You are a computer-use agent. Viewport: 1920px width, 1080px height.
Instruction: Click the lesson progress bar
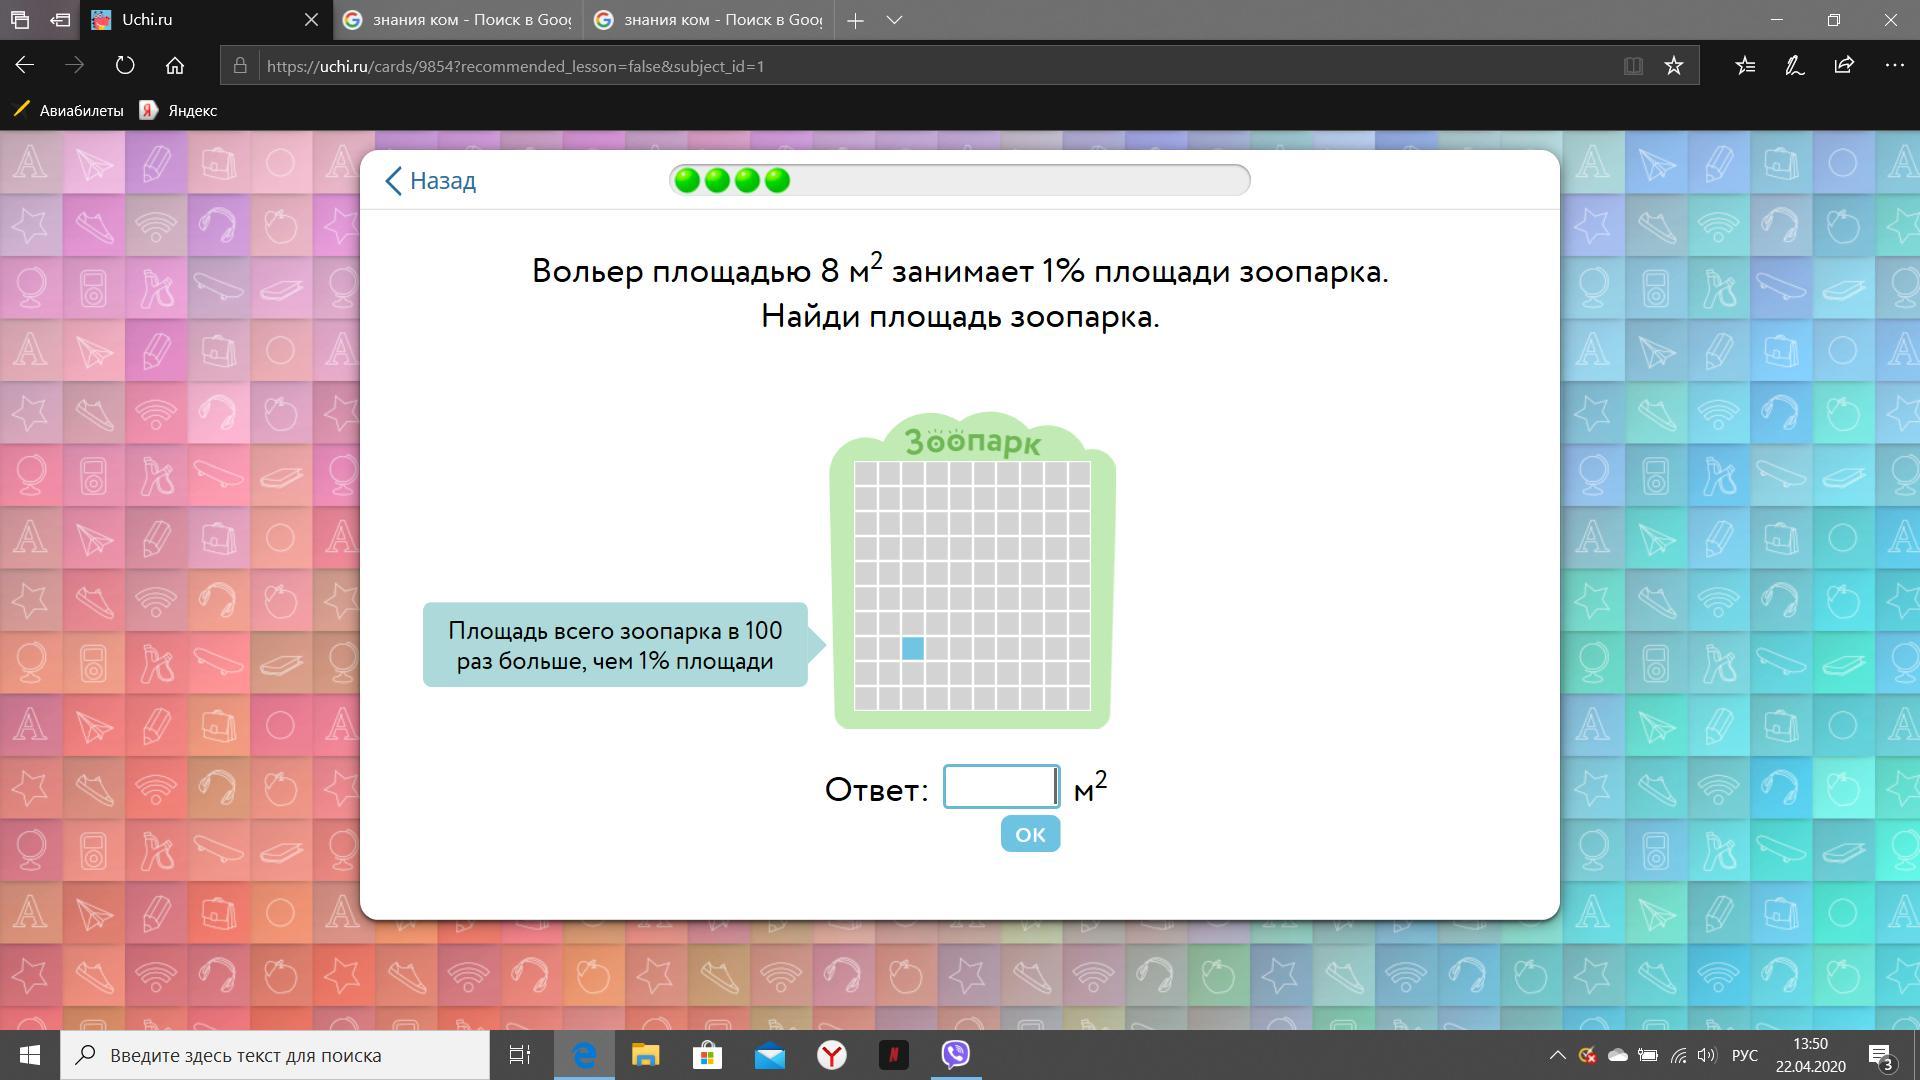(960, 180)
